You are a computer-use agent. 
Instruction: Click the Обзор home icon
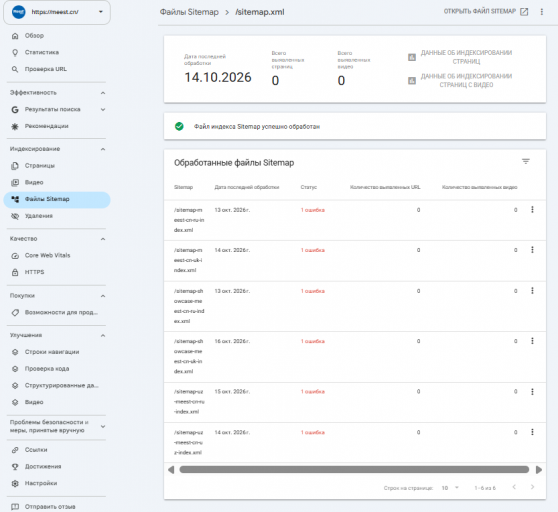[15, 36]
